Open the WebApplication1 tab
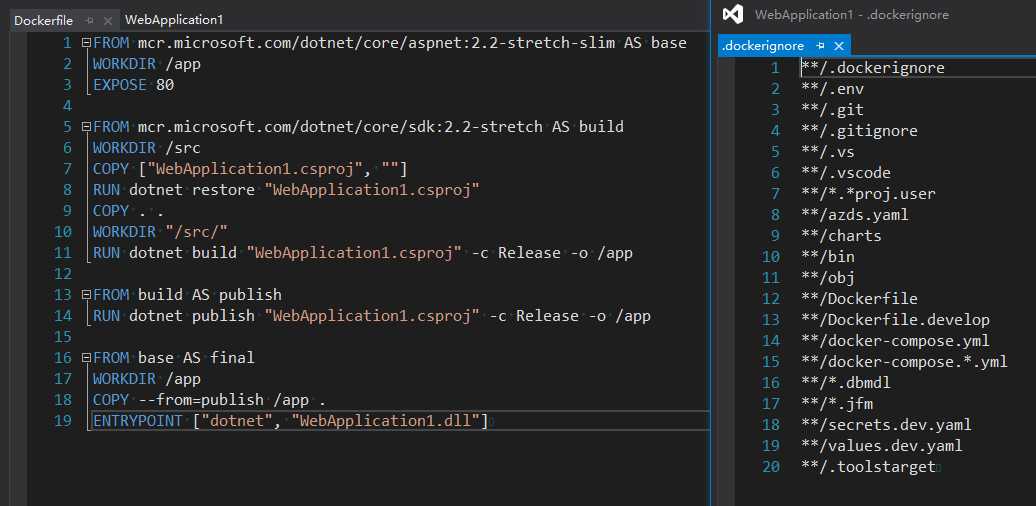Viewport: 1036px width, 506px height. (x=174, y=20)
